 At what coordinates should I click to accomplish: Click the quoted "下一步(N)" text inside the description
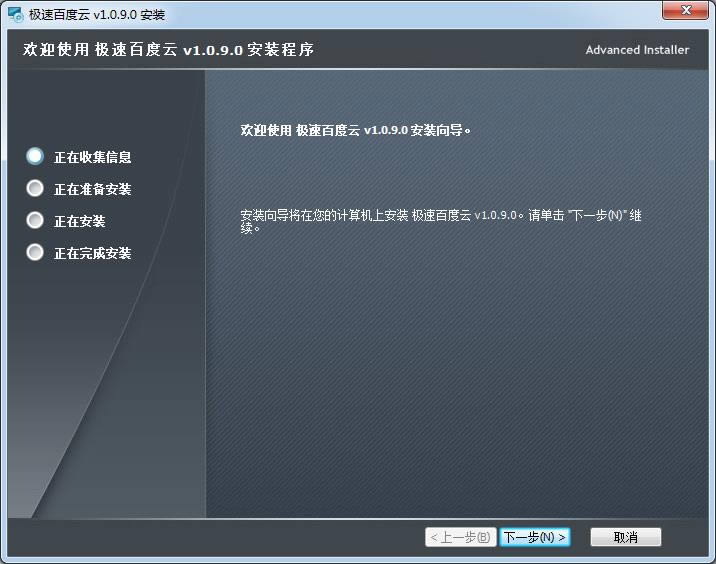point(597,215)
